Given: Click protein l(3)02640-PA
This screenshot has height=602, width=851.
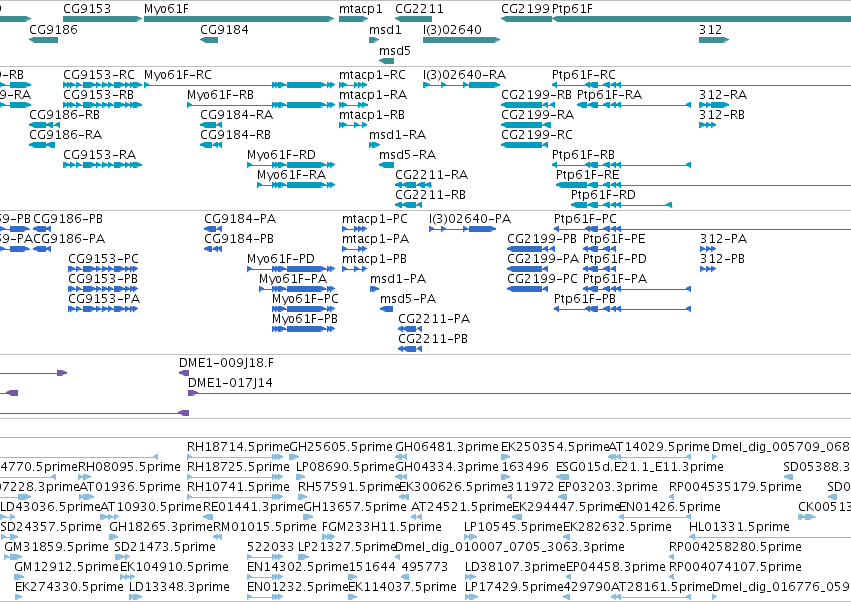Looking at the screenshot, I should point(462,229).
